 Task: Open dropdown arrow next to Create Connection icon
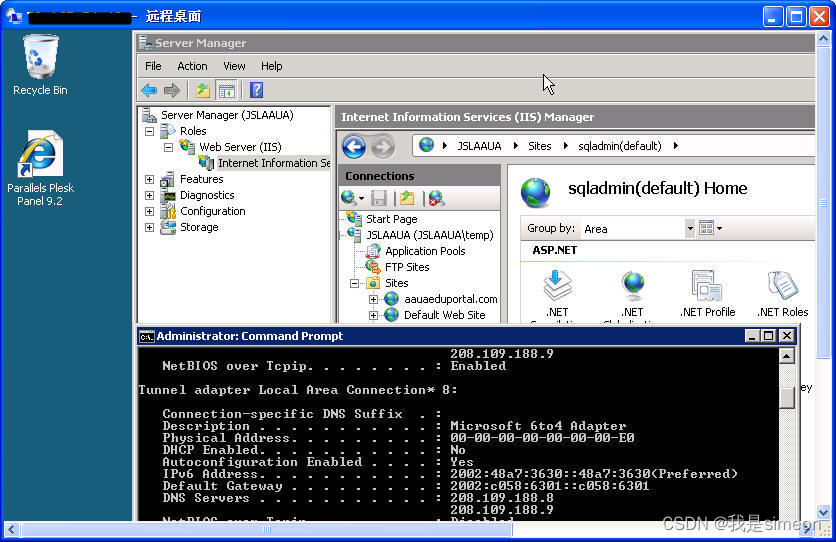click(361, 198)
